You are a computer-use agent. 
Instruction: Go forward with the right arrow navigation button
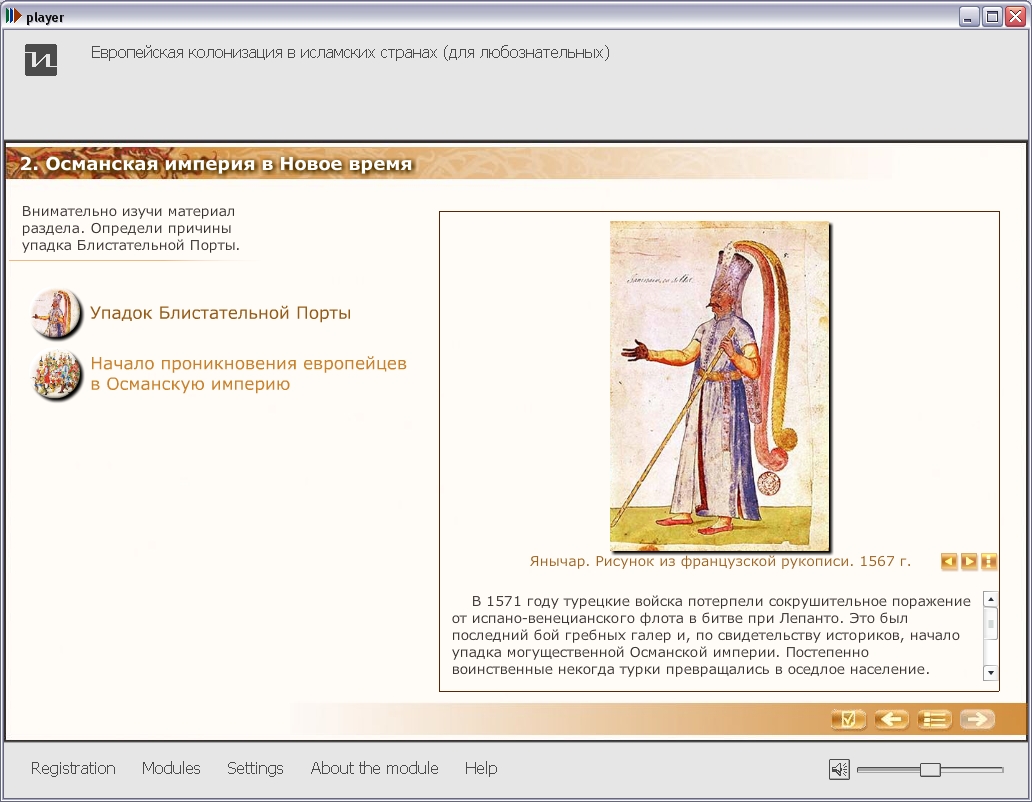[977, 719]
